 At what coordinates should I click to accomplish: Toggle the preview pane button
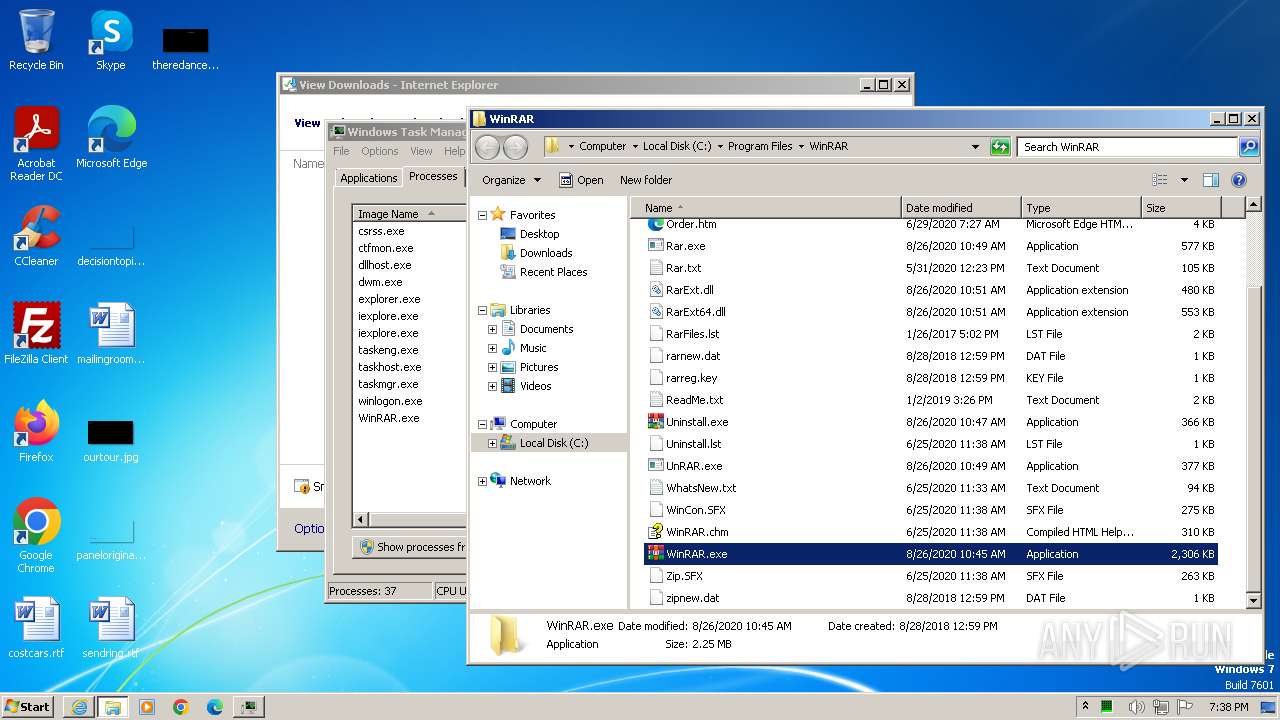click(x=1211, y=180)
